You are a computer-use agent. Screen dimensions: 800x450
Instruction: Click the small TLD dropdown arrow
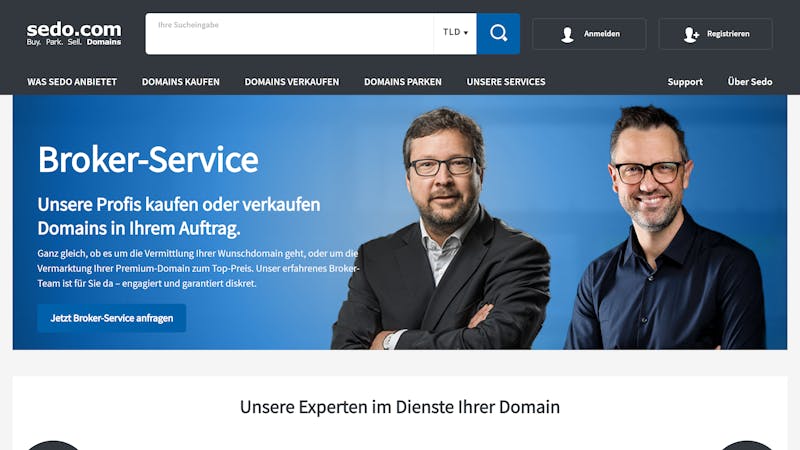click(x=466, y=33)
